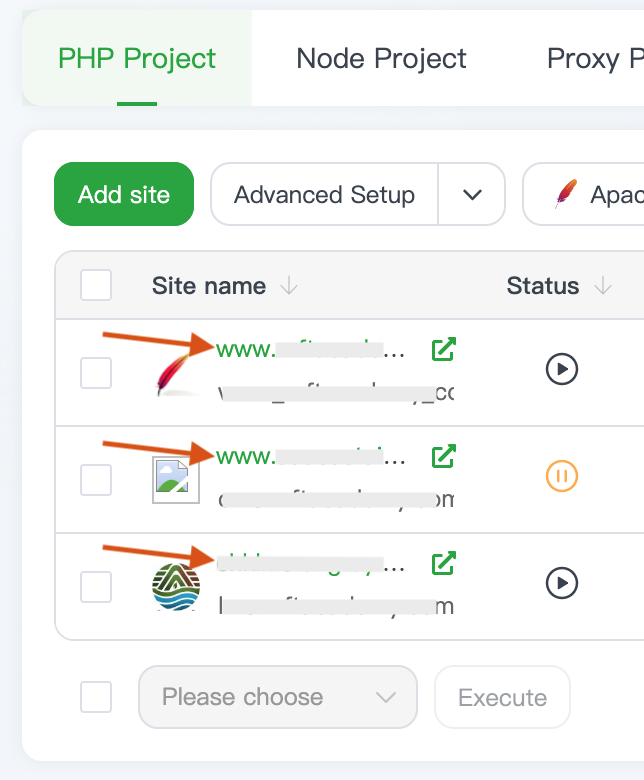Click the green Add site button
Image resolution: width=644 pixels, height=780 pixels.
[x=124, y=194]
